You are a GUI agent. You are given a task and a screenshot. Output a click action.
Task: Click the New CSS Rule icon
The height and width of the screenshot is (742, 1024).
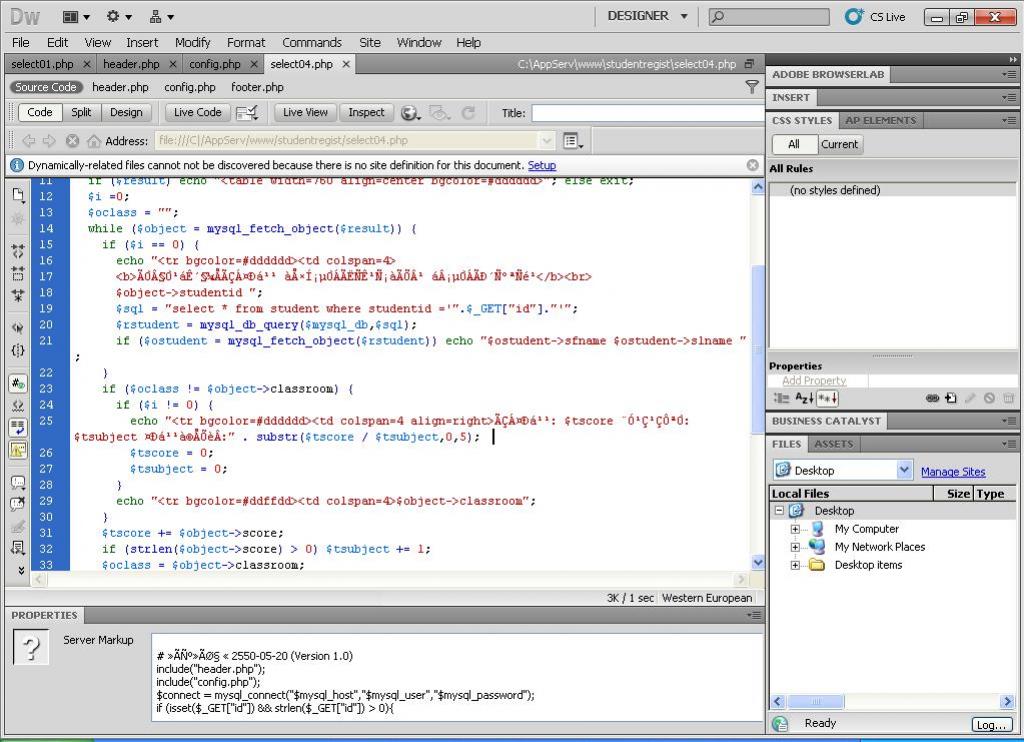point(951,398)
